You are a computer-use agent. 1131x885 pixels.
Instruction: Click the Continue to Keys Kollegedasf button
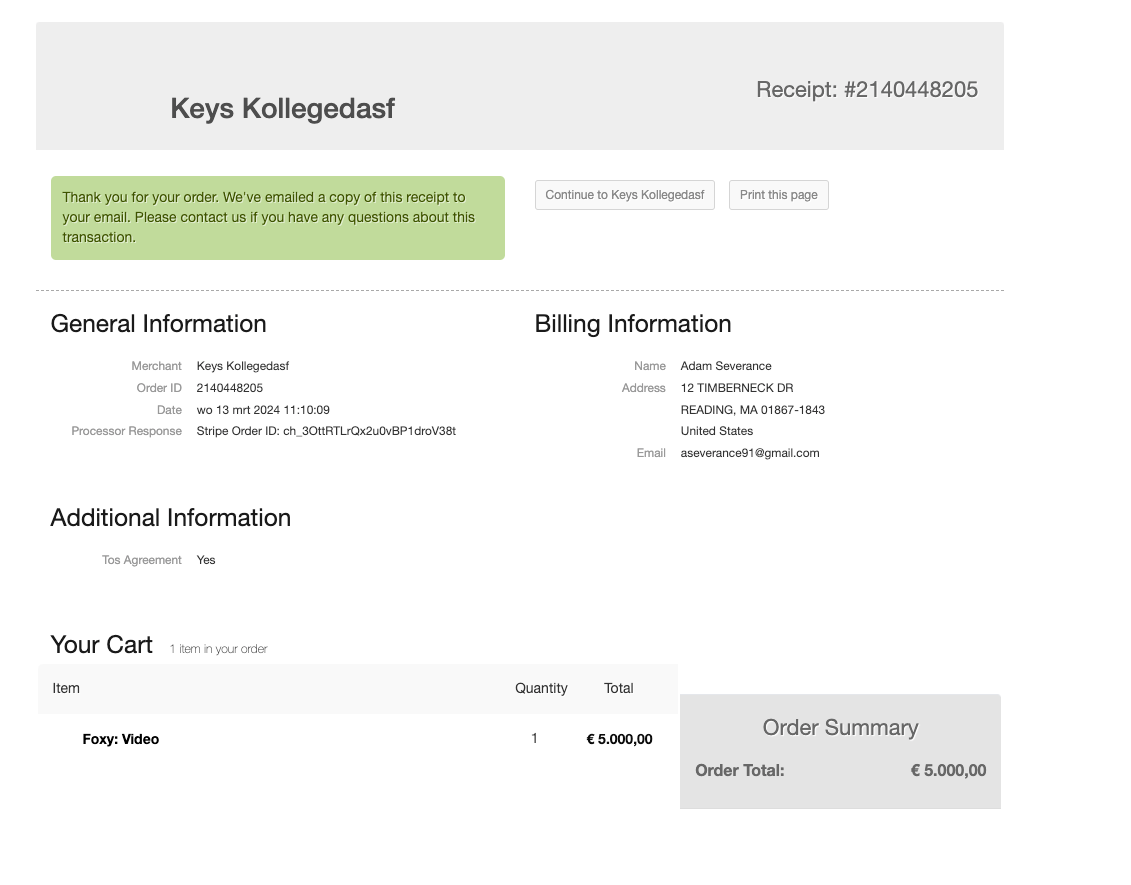click(625, 195)
